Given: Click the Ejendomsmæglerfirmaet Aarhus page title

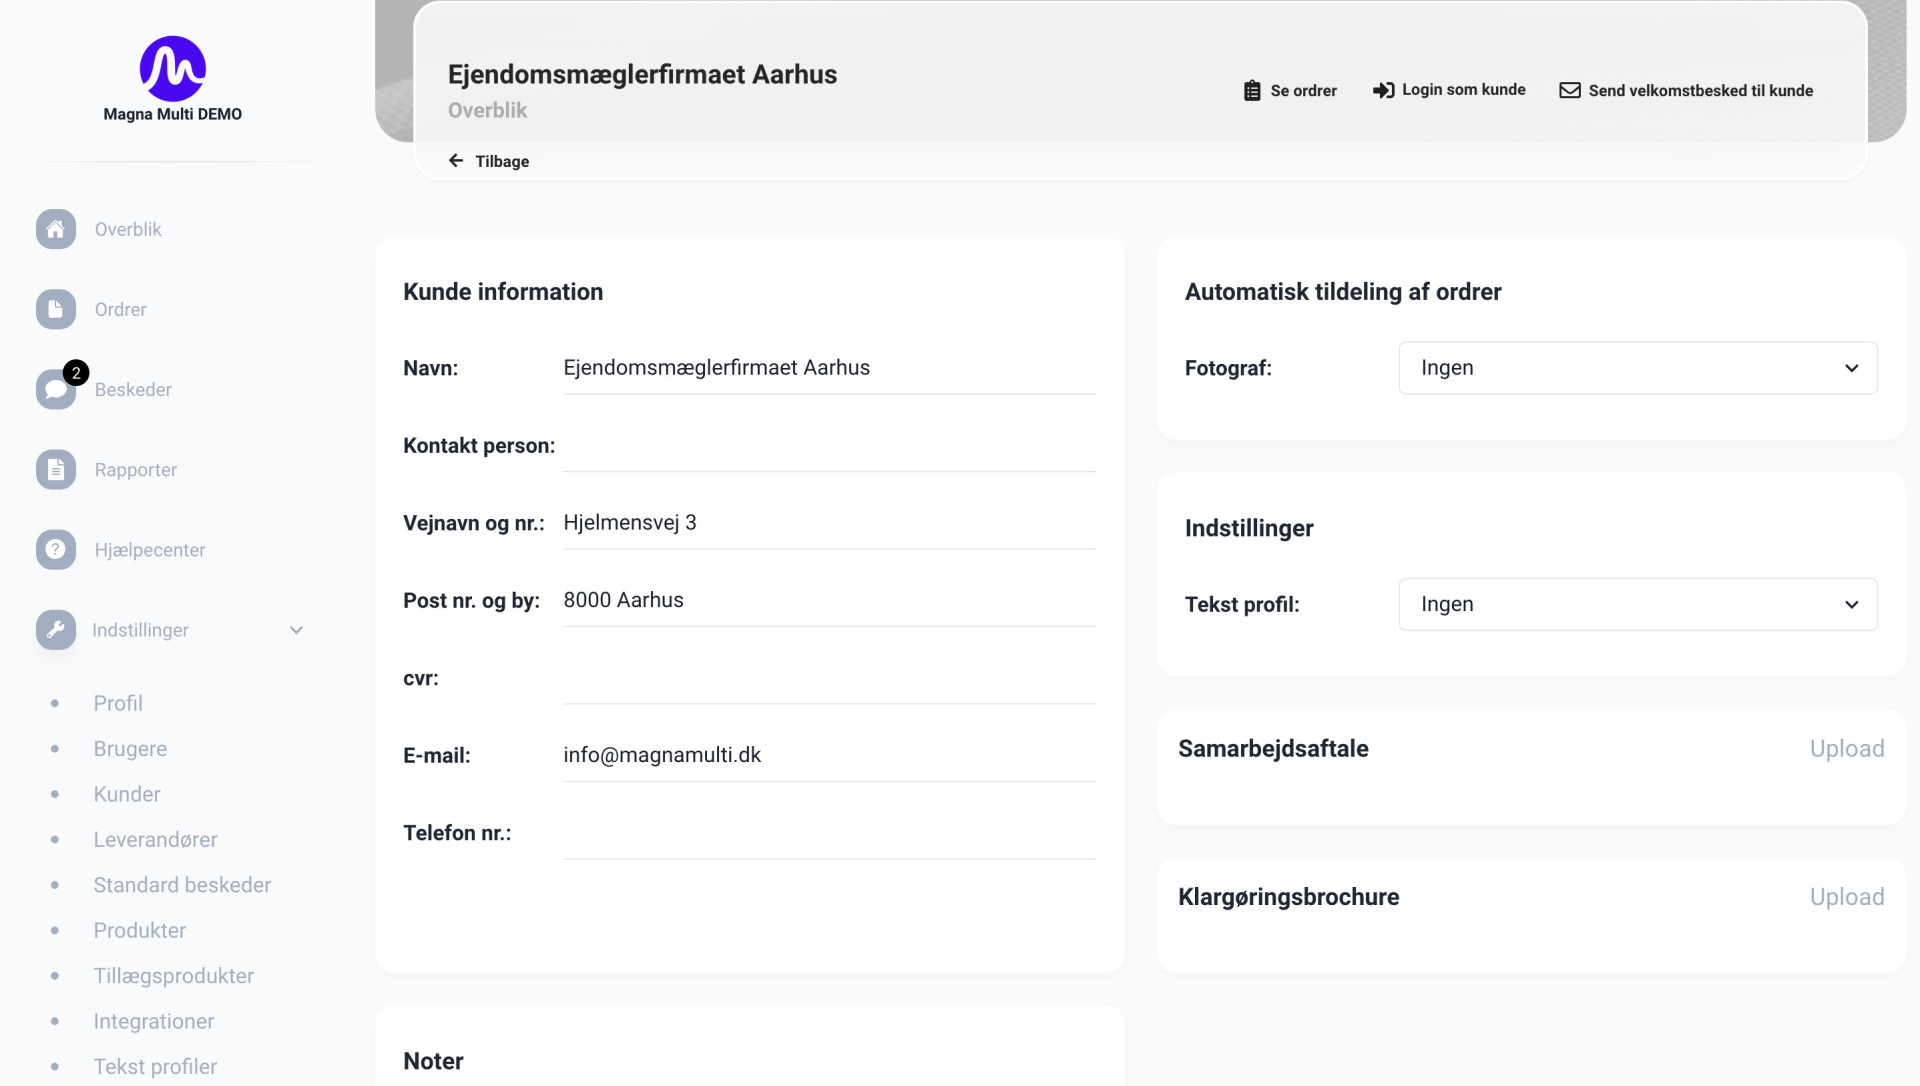Looking at the screenshot, I should coord(642,75).
